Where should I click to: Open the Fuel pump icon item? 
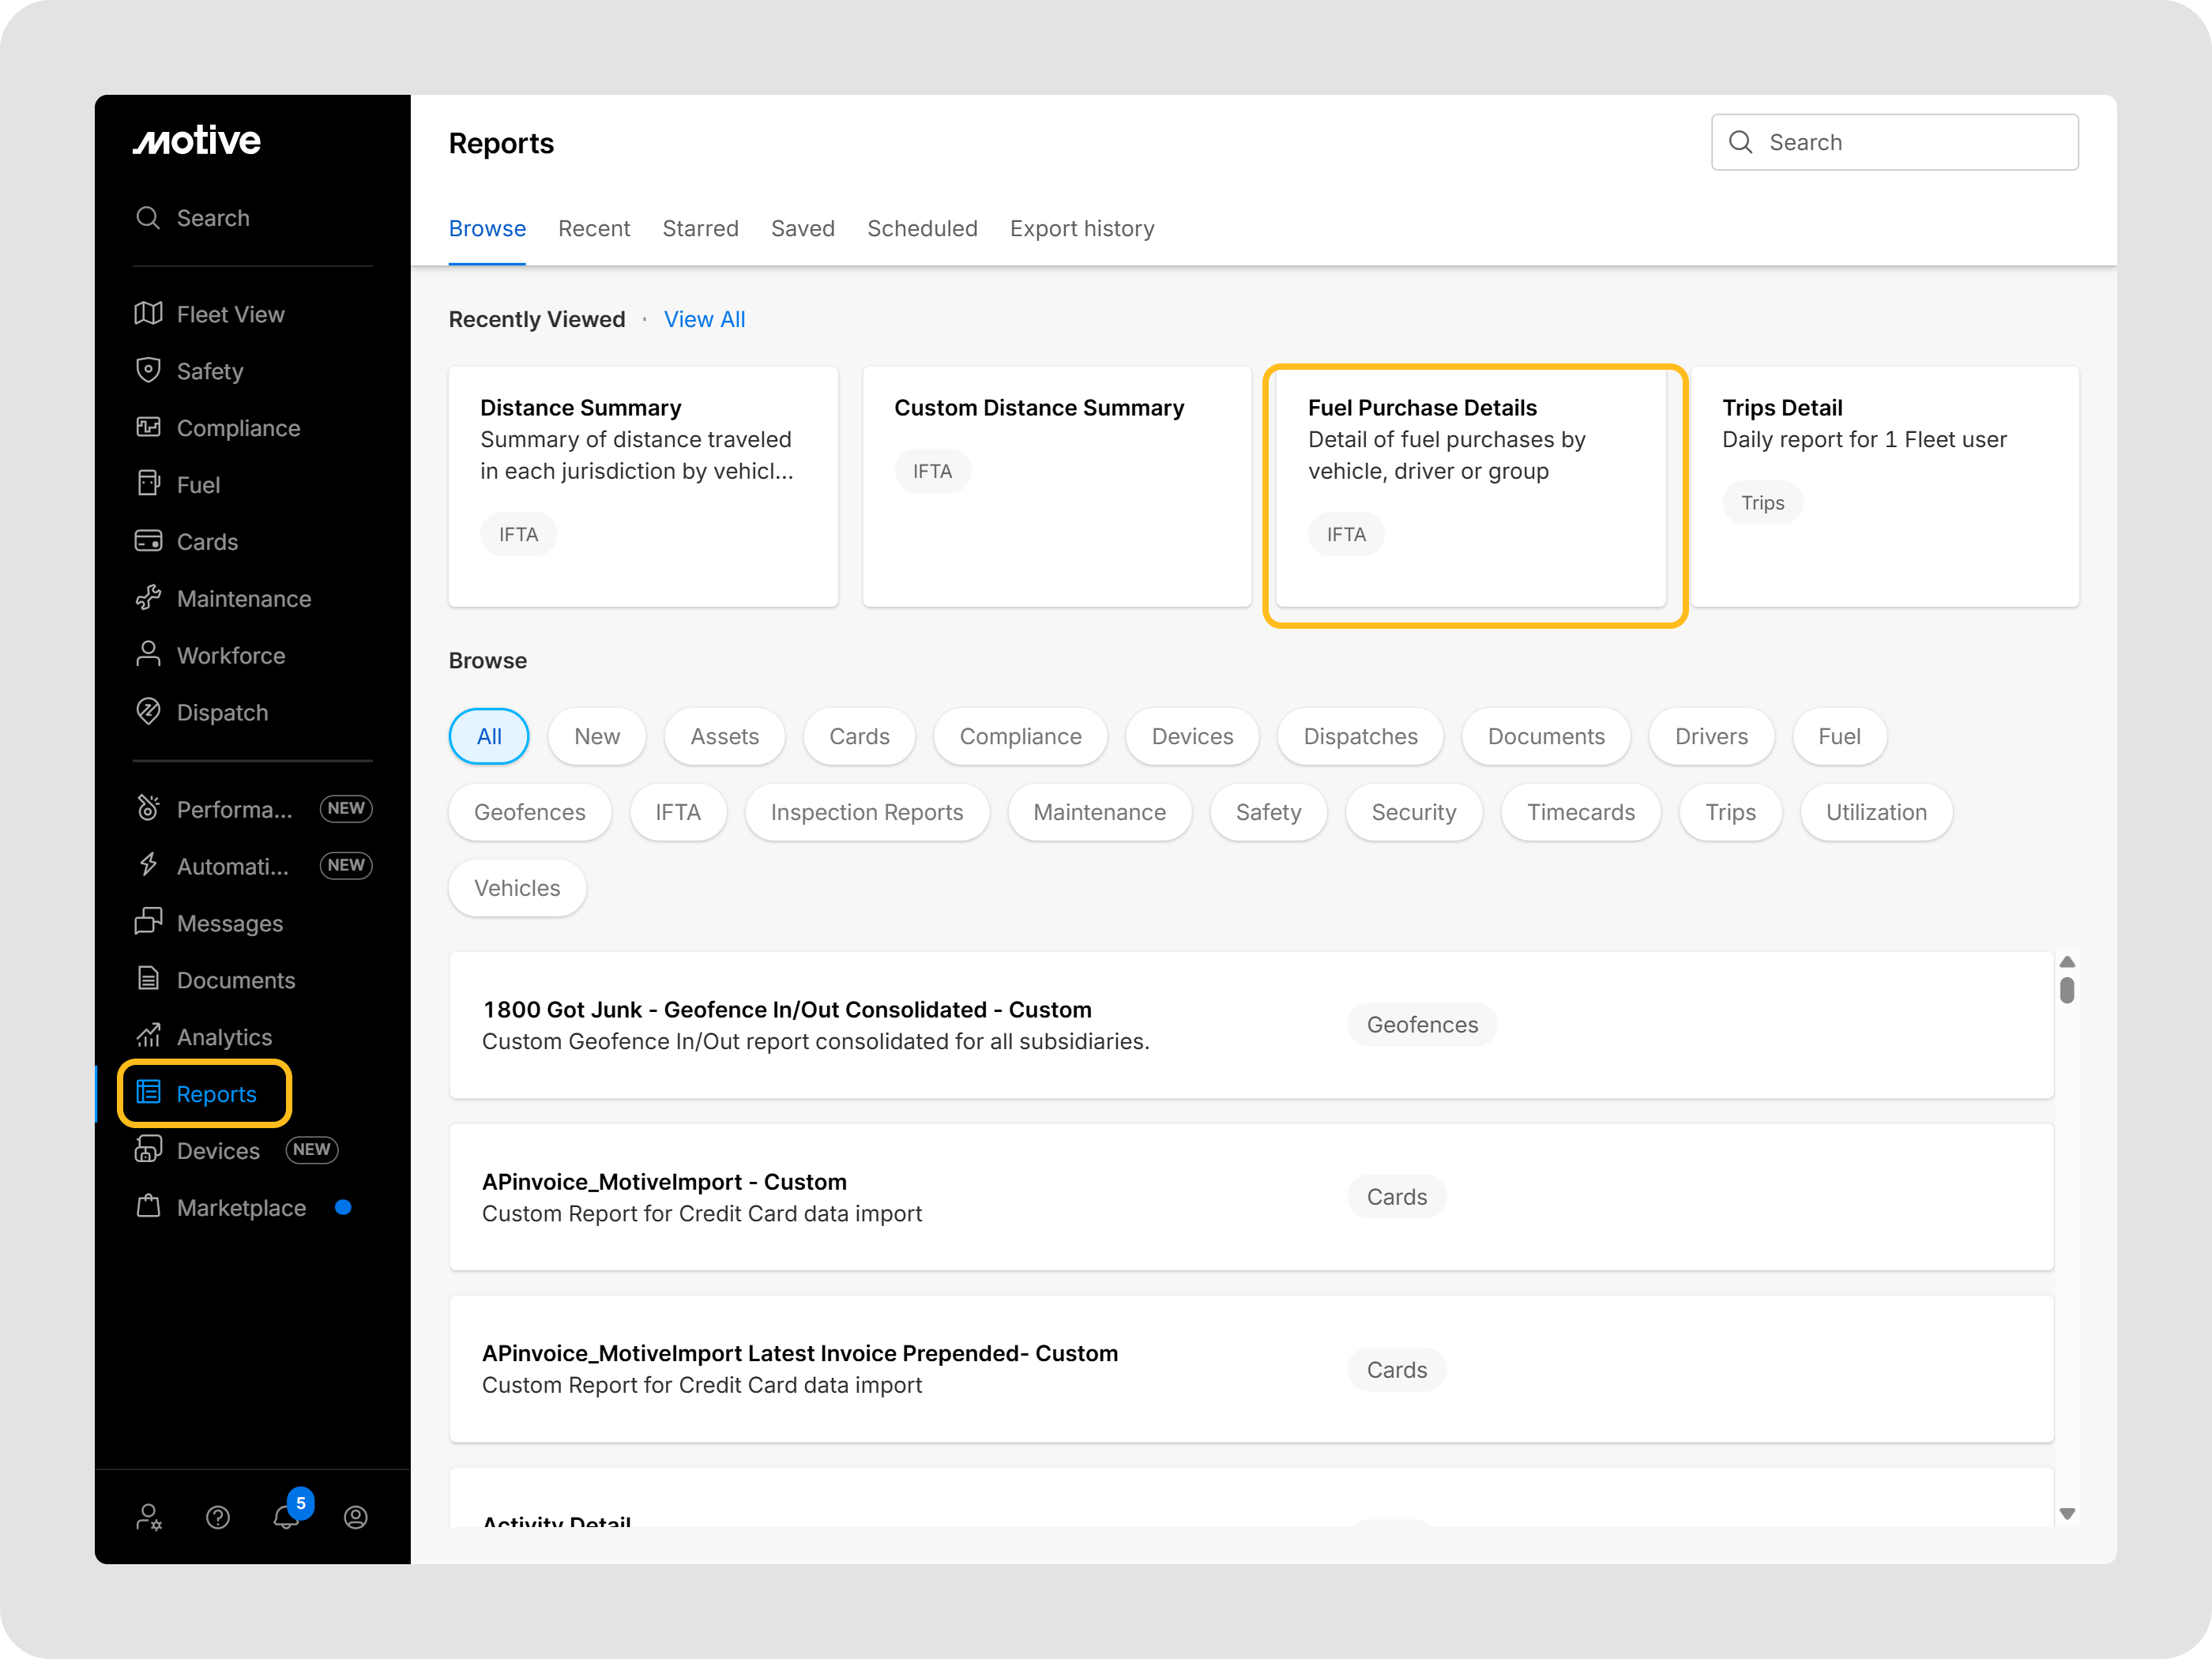click(x=148, y=484)
